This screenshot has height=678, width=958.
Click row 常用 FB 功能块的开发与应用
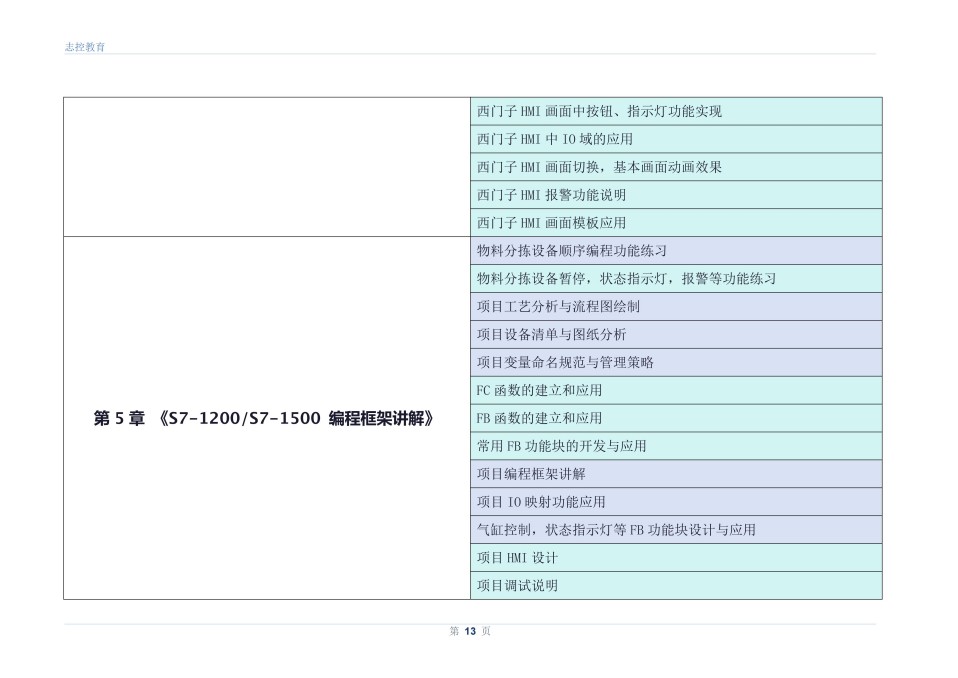click(x=676, y=446)
